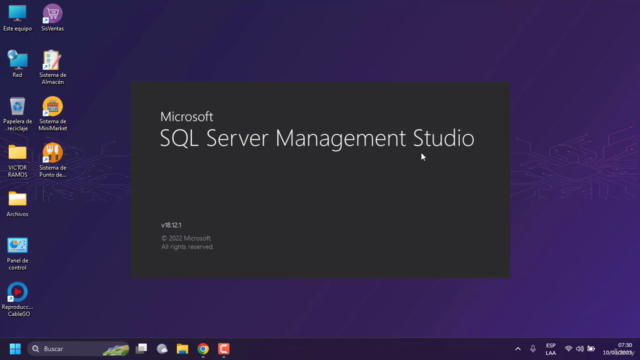Image resolution: width=640 pixels, height=360 pixels.
Task: Open the Windows Start menu
Action: click(15, 349)
